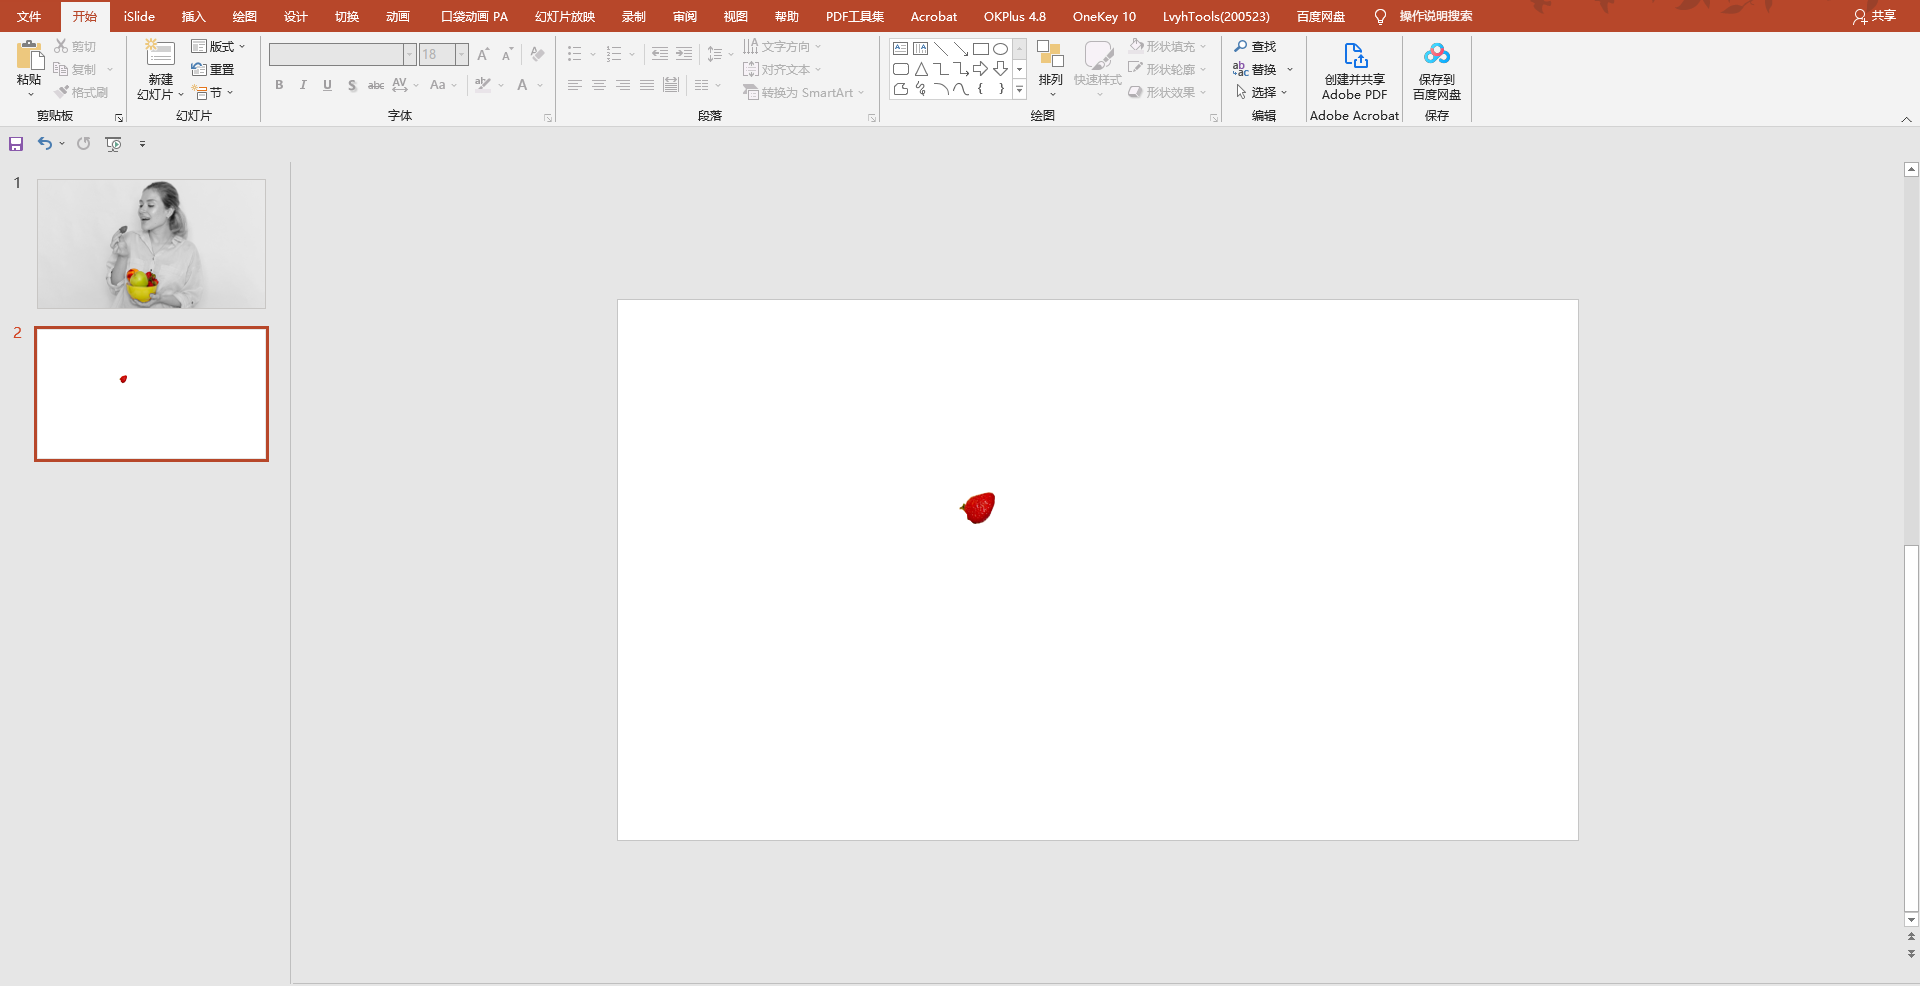This screenshot has width=1920, height=986.
Task: Select the vertical text box shape
Action: 921,49
